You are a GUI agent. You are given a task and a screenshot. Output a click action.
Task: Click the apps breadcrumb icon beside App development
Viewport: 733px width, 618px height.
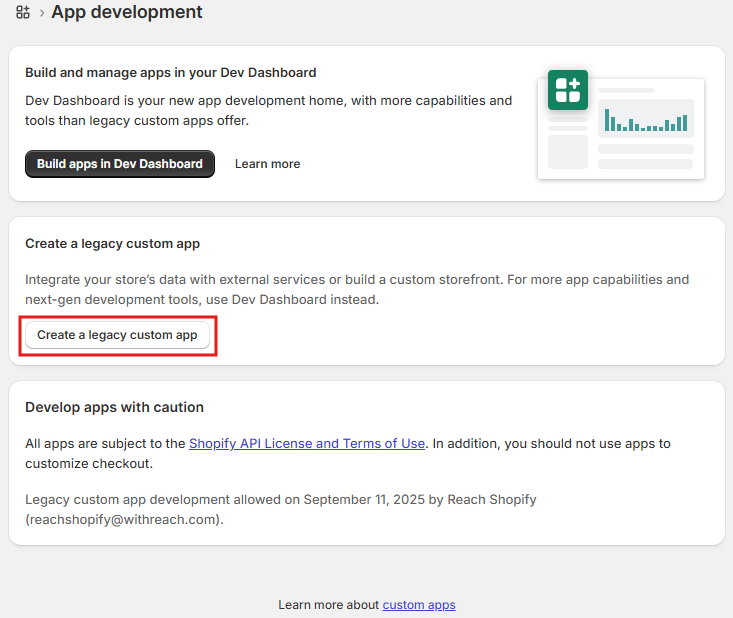coord(23,12)
